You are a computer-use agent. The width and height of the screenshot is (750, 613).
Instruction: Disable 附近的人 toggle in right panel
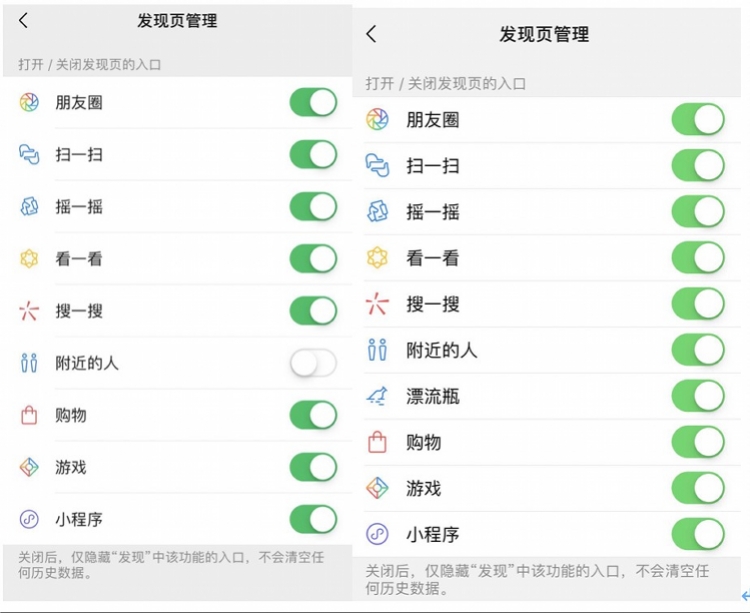click(698, 350)
